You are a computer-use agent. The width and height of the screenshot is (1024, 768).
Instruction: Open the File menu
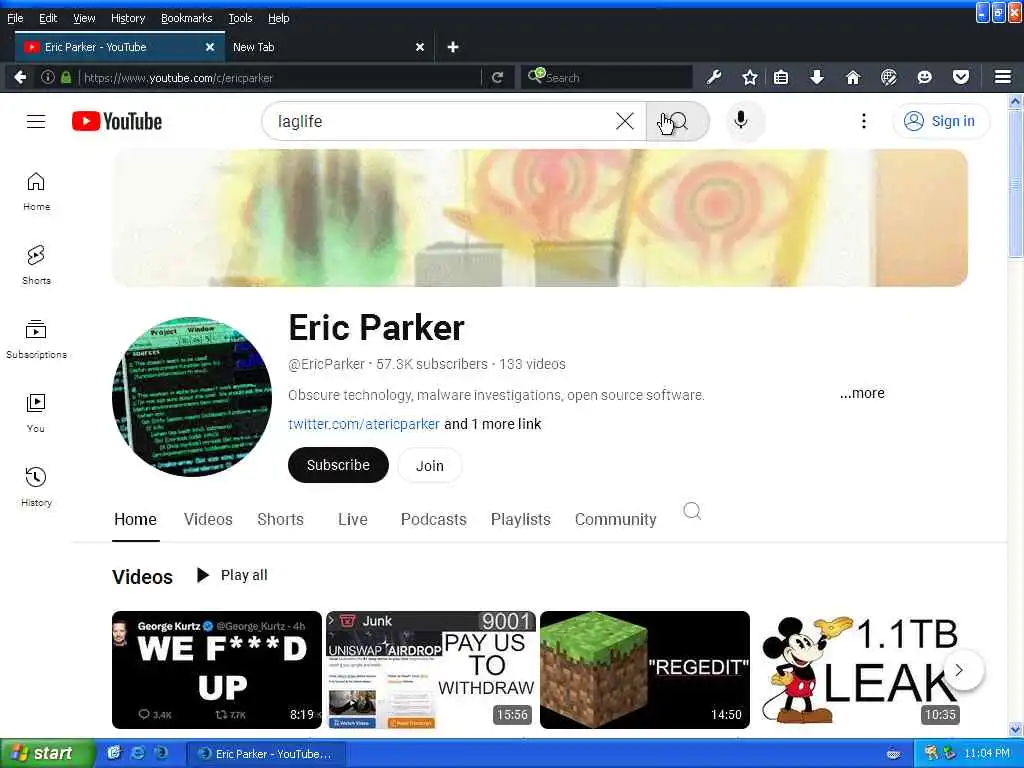[15, 18]
